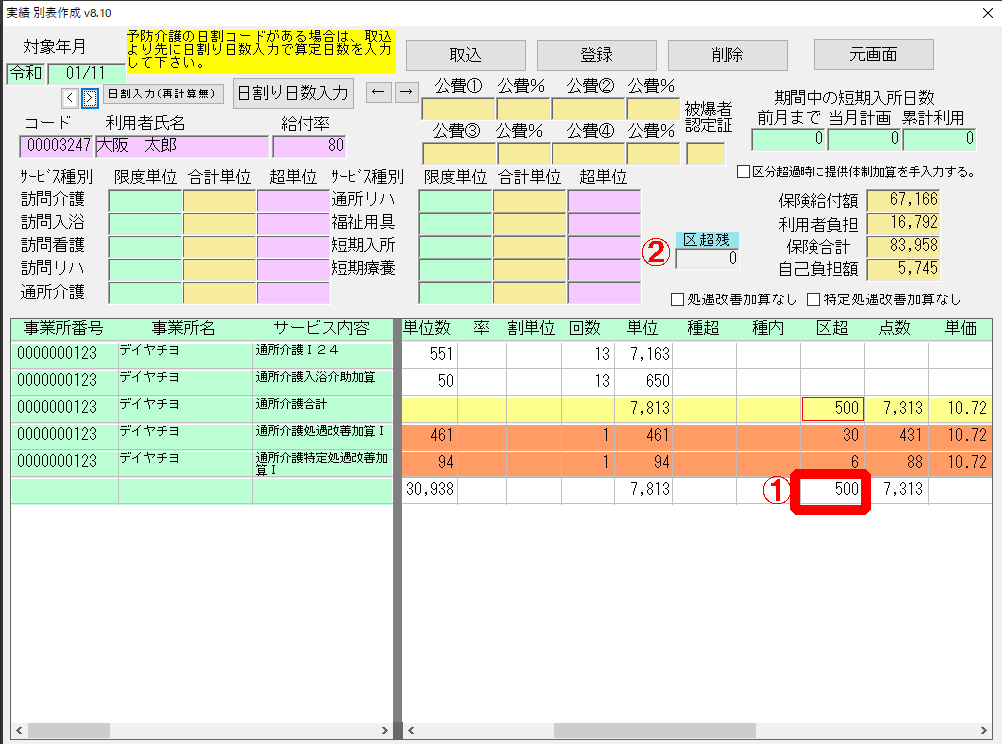
Task: Toggle 特定処遇改善加算なし checkbox
Action: (813, 299)
